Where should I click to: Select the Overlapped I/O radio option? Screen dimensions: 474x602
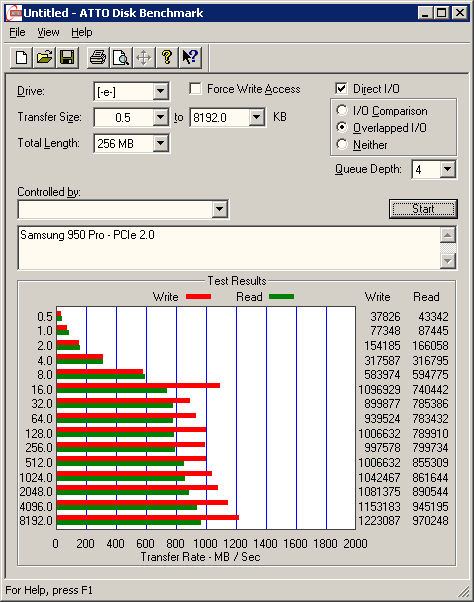click(342, 127)
